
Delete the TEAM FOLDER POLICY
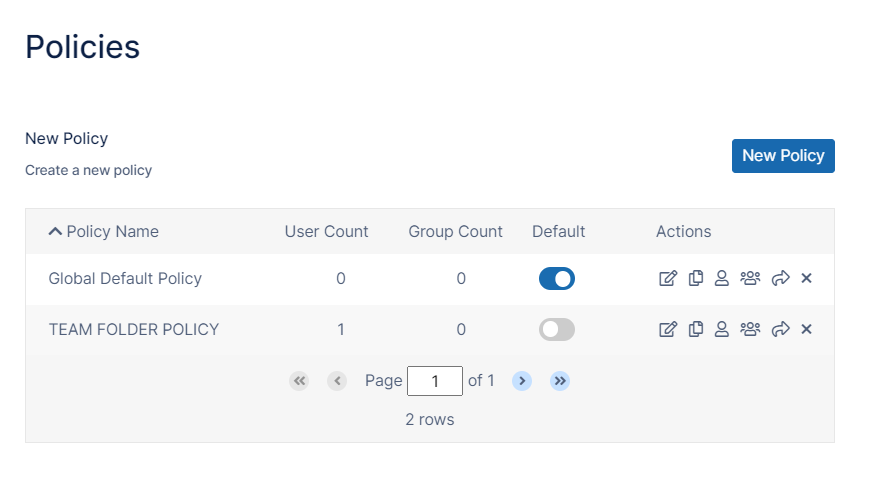806,329
